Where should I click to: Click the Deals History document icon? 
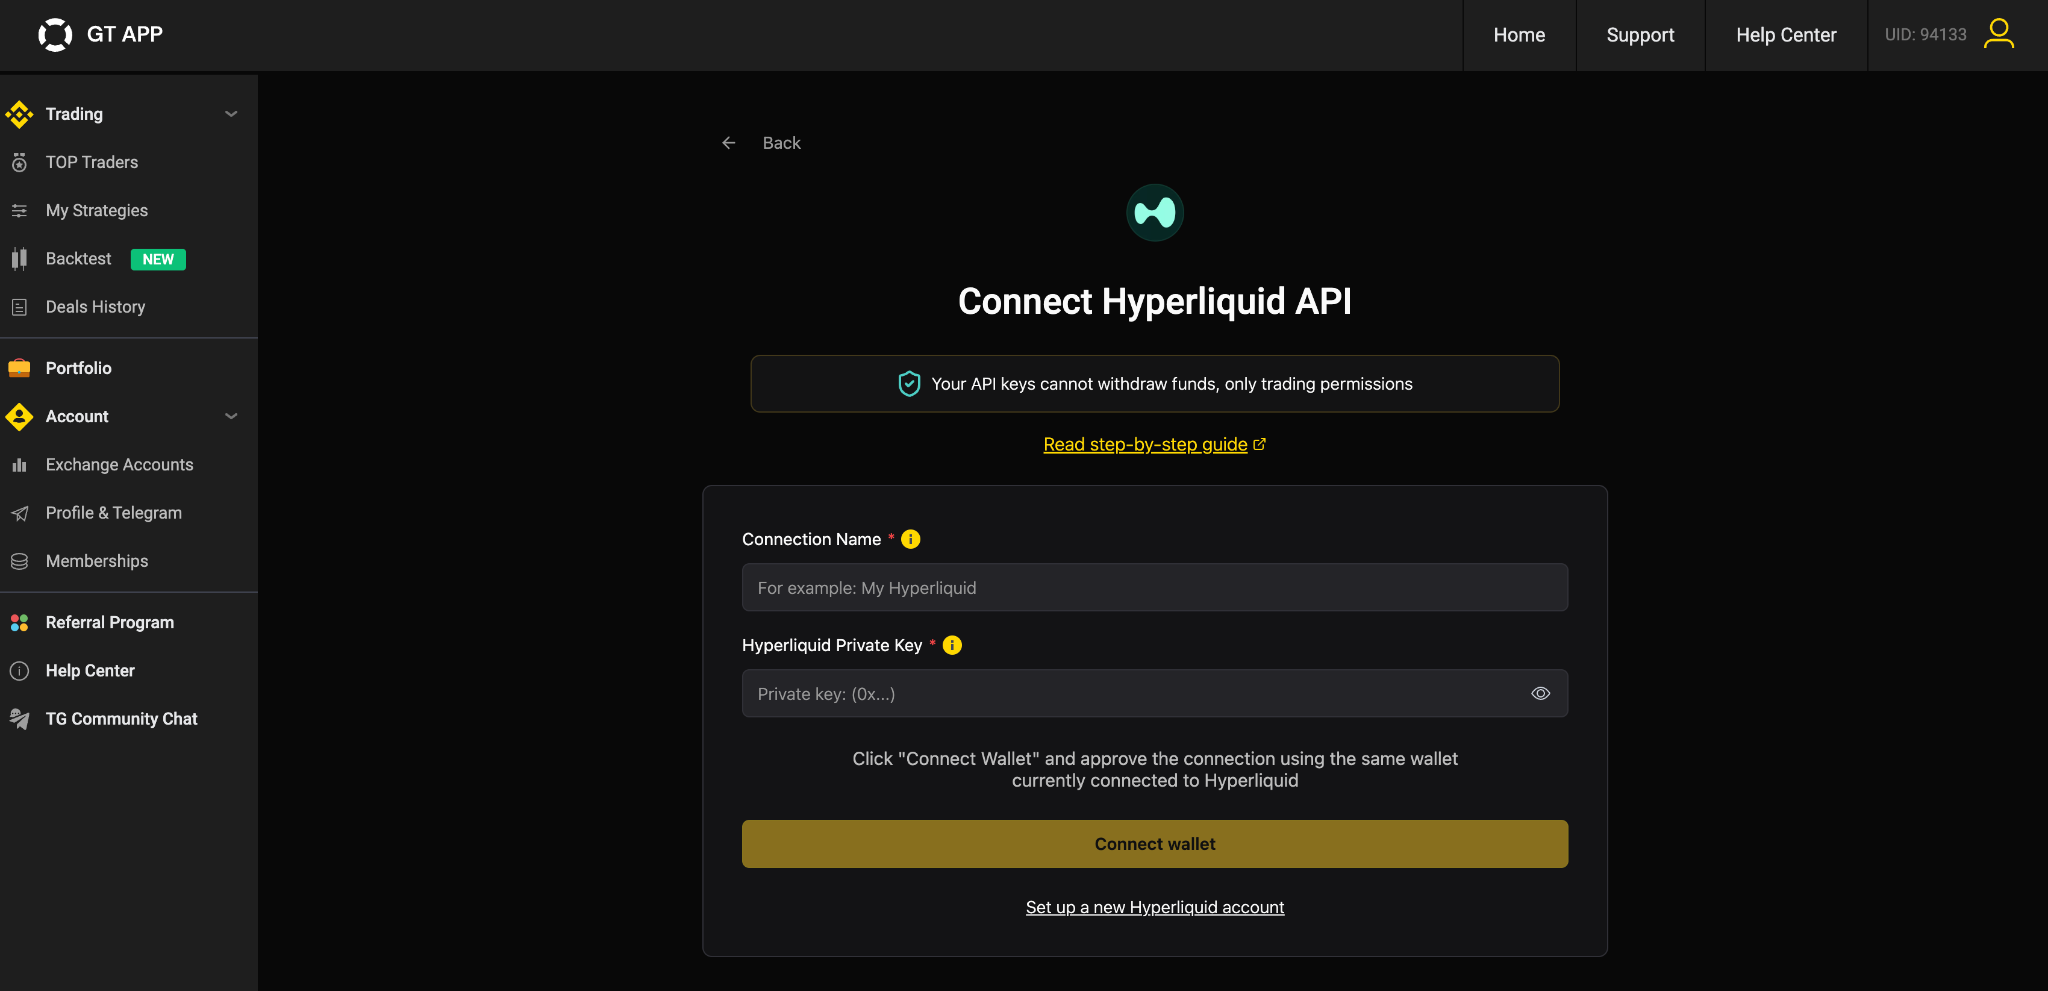click(19, 307)
